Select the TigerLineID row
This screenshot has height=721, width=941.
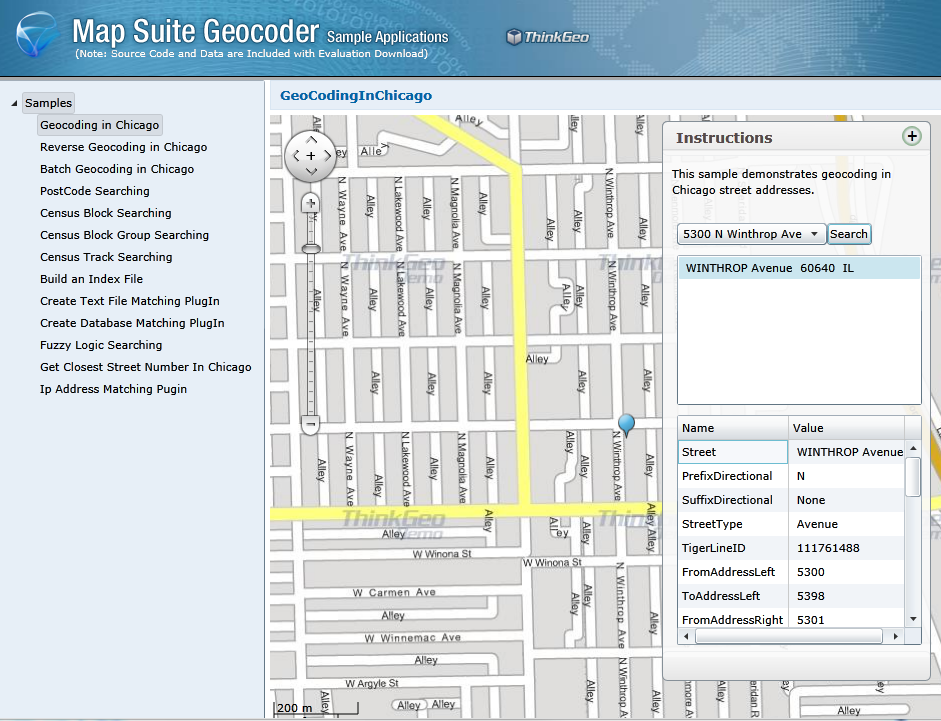[791, 548]
